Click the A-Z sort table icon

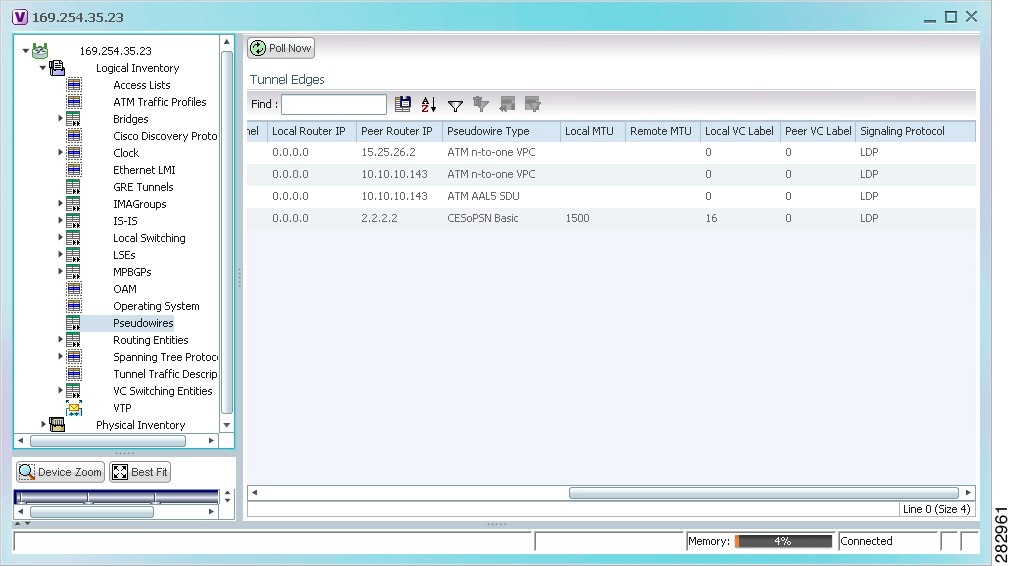click(x=429, y=104)
